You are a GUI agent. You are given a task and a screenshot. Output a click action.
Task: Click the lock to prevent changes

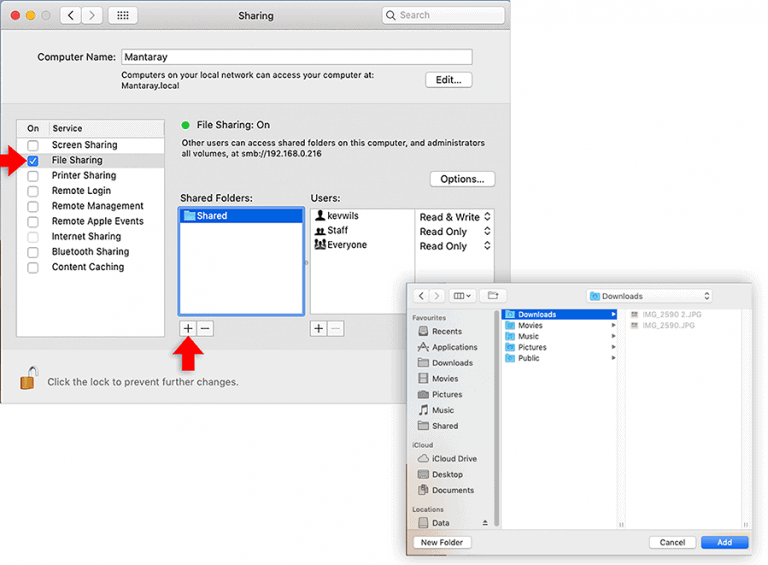coord(29,378)
